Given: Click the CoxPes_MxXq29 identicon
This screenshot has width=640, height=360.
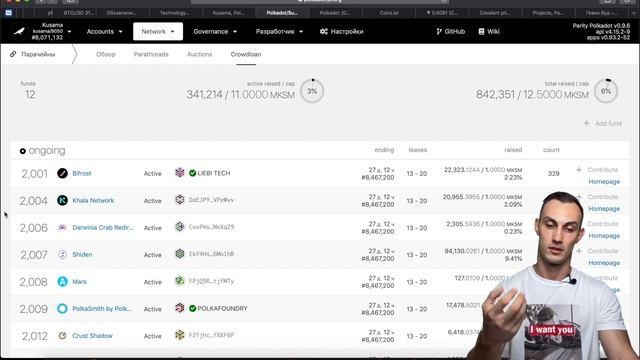Looking at the screenshot, I should pos(180,227).
